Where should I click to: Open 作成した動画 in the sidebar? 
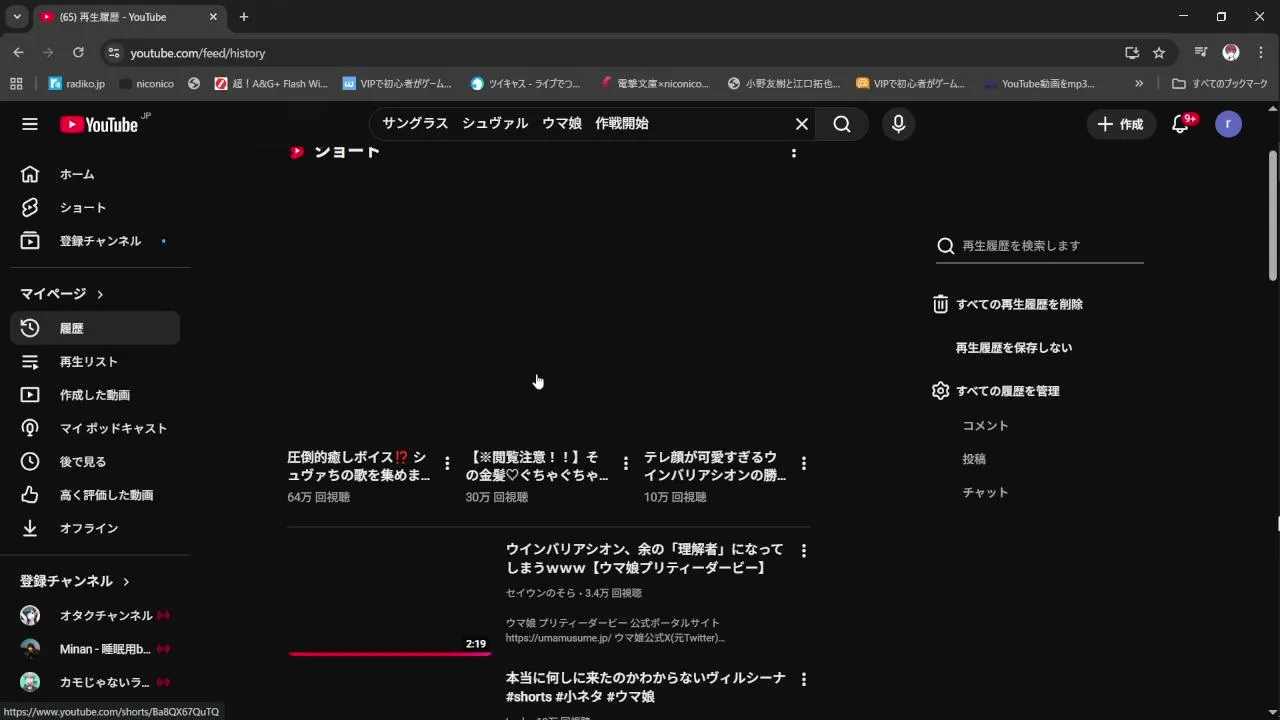(x=95, y=395)
